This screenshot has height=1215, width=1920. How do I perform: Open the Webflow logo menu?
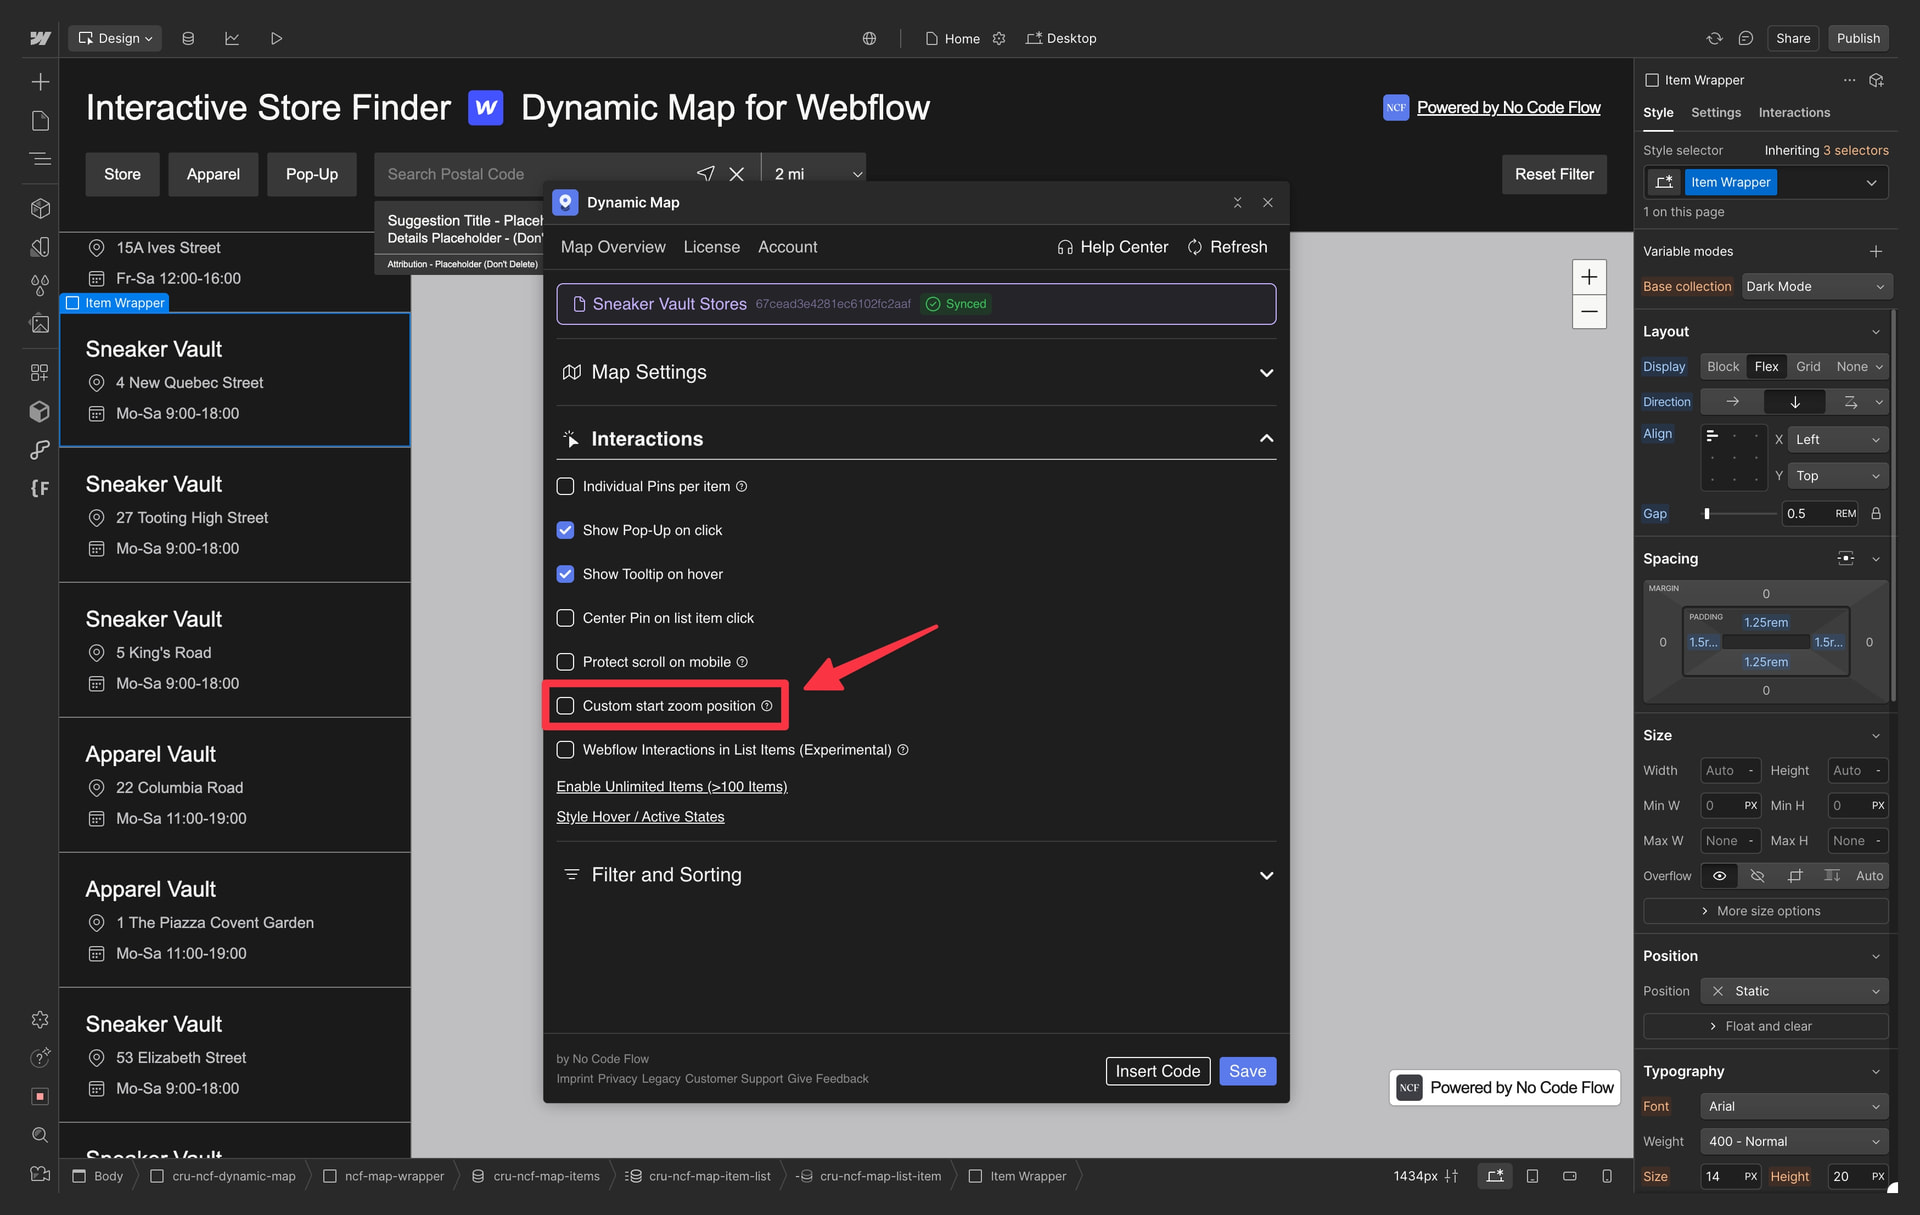40,38
